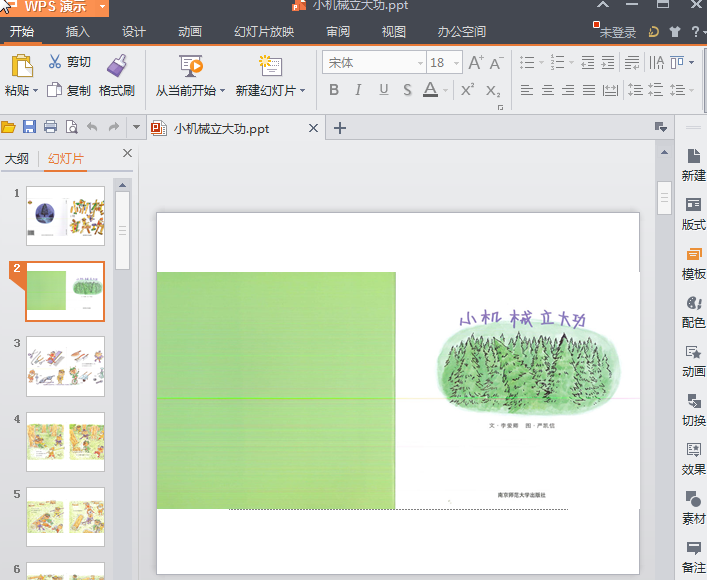Click the Cut (剪切) scissors icon

click(x=54, y=62)
